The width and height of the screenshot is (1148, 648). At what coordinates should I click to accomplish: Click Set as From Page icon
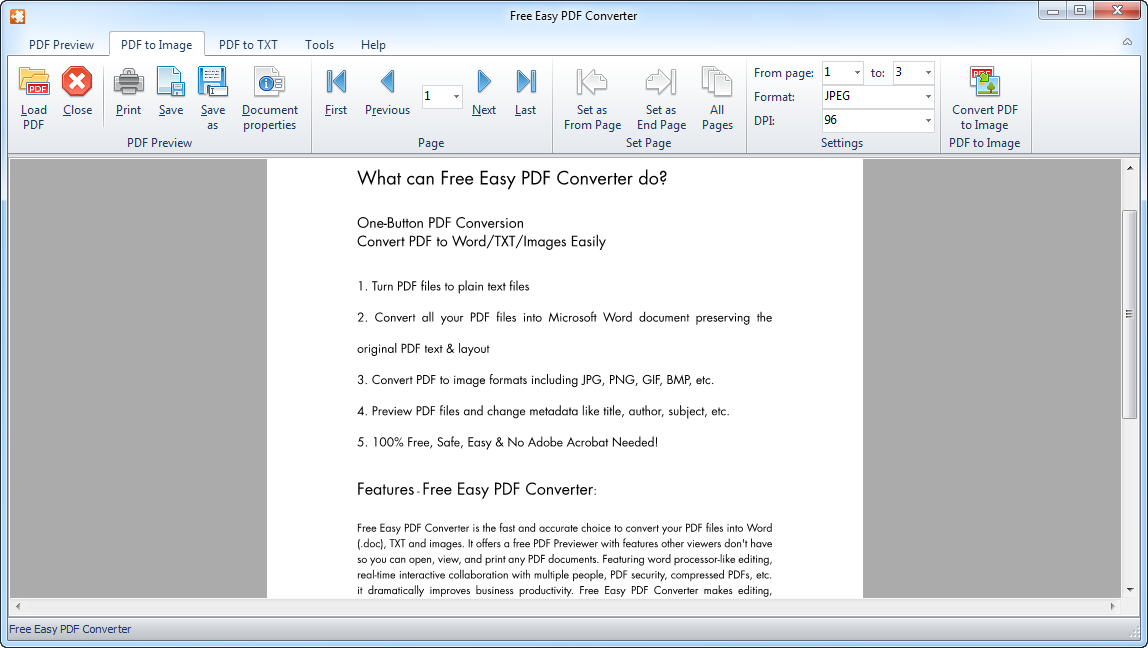(x=591, y=95)
